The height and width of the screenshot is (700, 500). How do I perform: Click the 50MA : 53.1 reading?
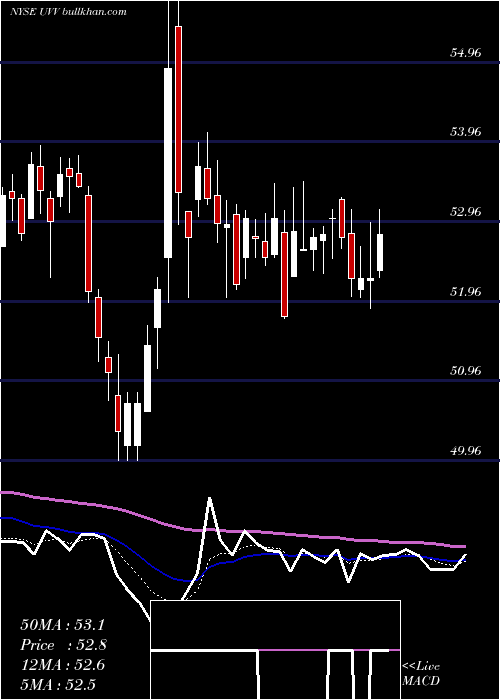(x=62, y=625)
